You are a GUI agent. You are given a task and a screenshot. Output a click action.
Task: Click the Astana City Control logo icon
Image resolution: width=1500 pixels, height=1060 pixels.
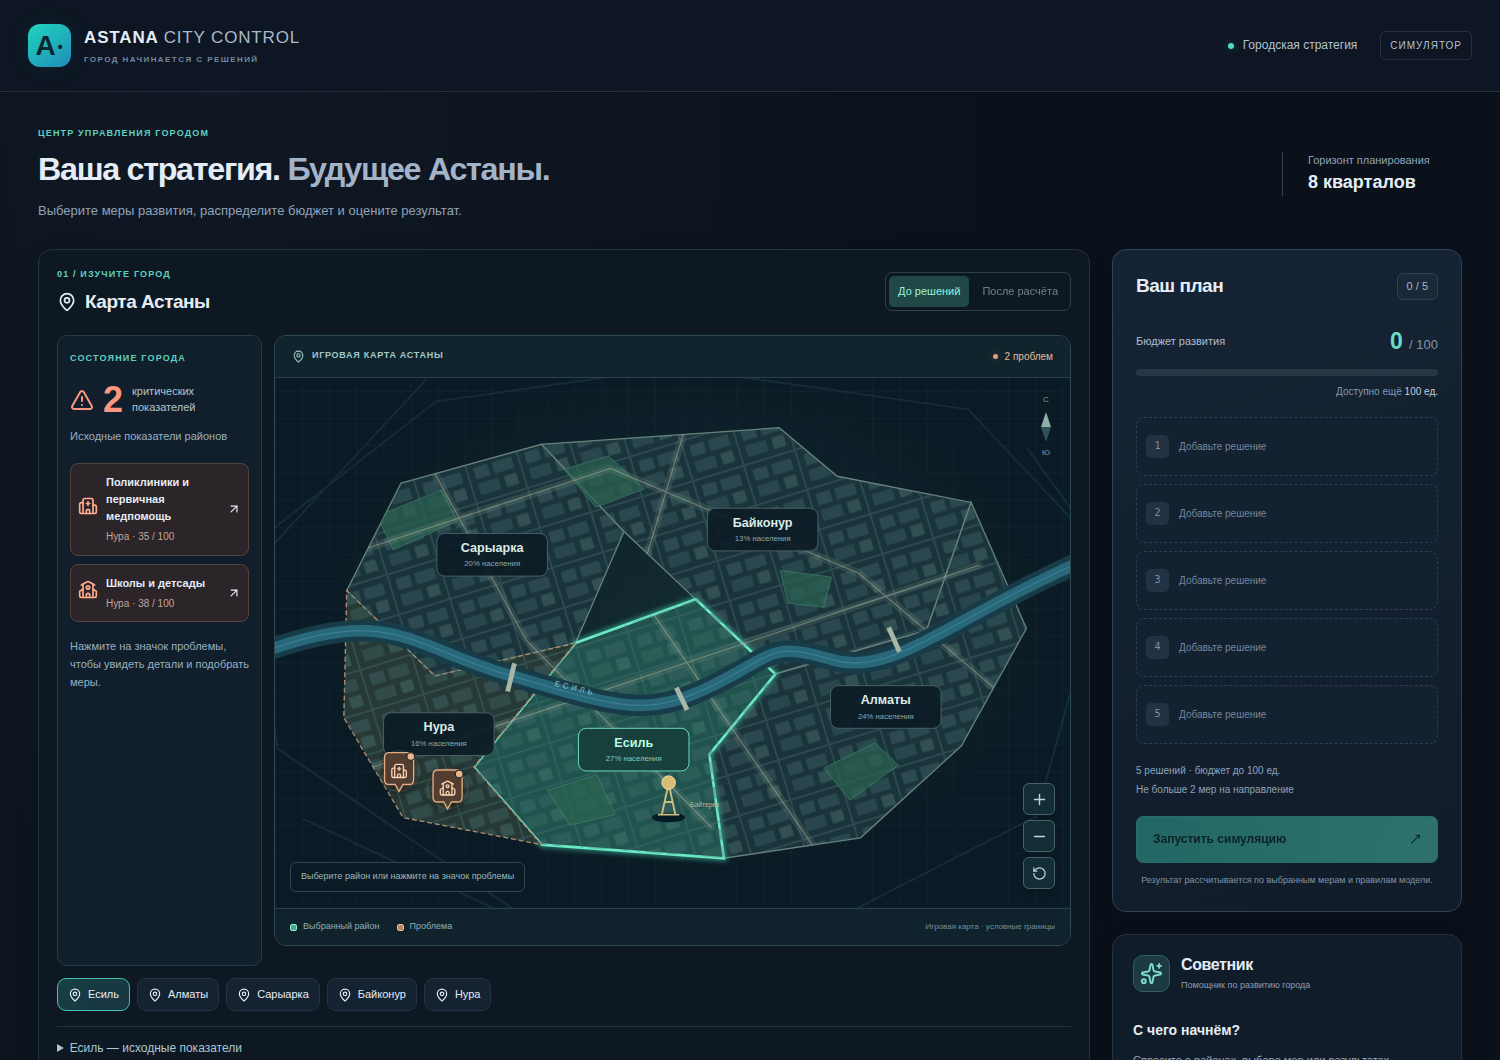tap(49, 45)
